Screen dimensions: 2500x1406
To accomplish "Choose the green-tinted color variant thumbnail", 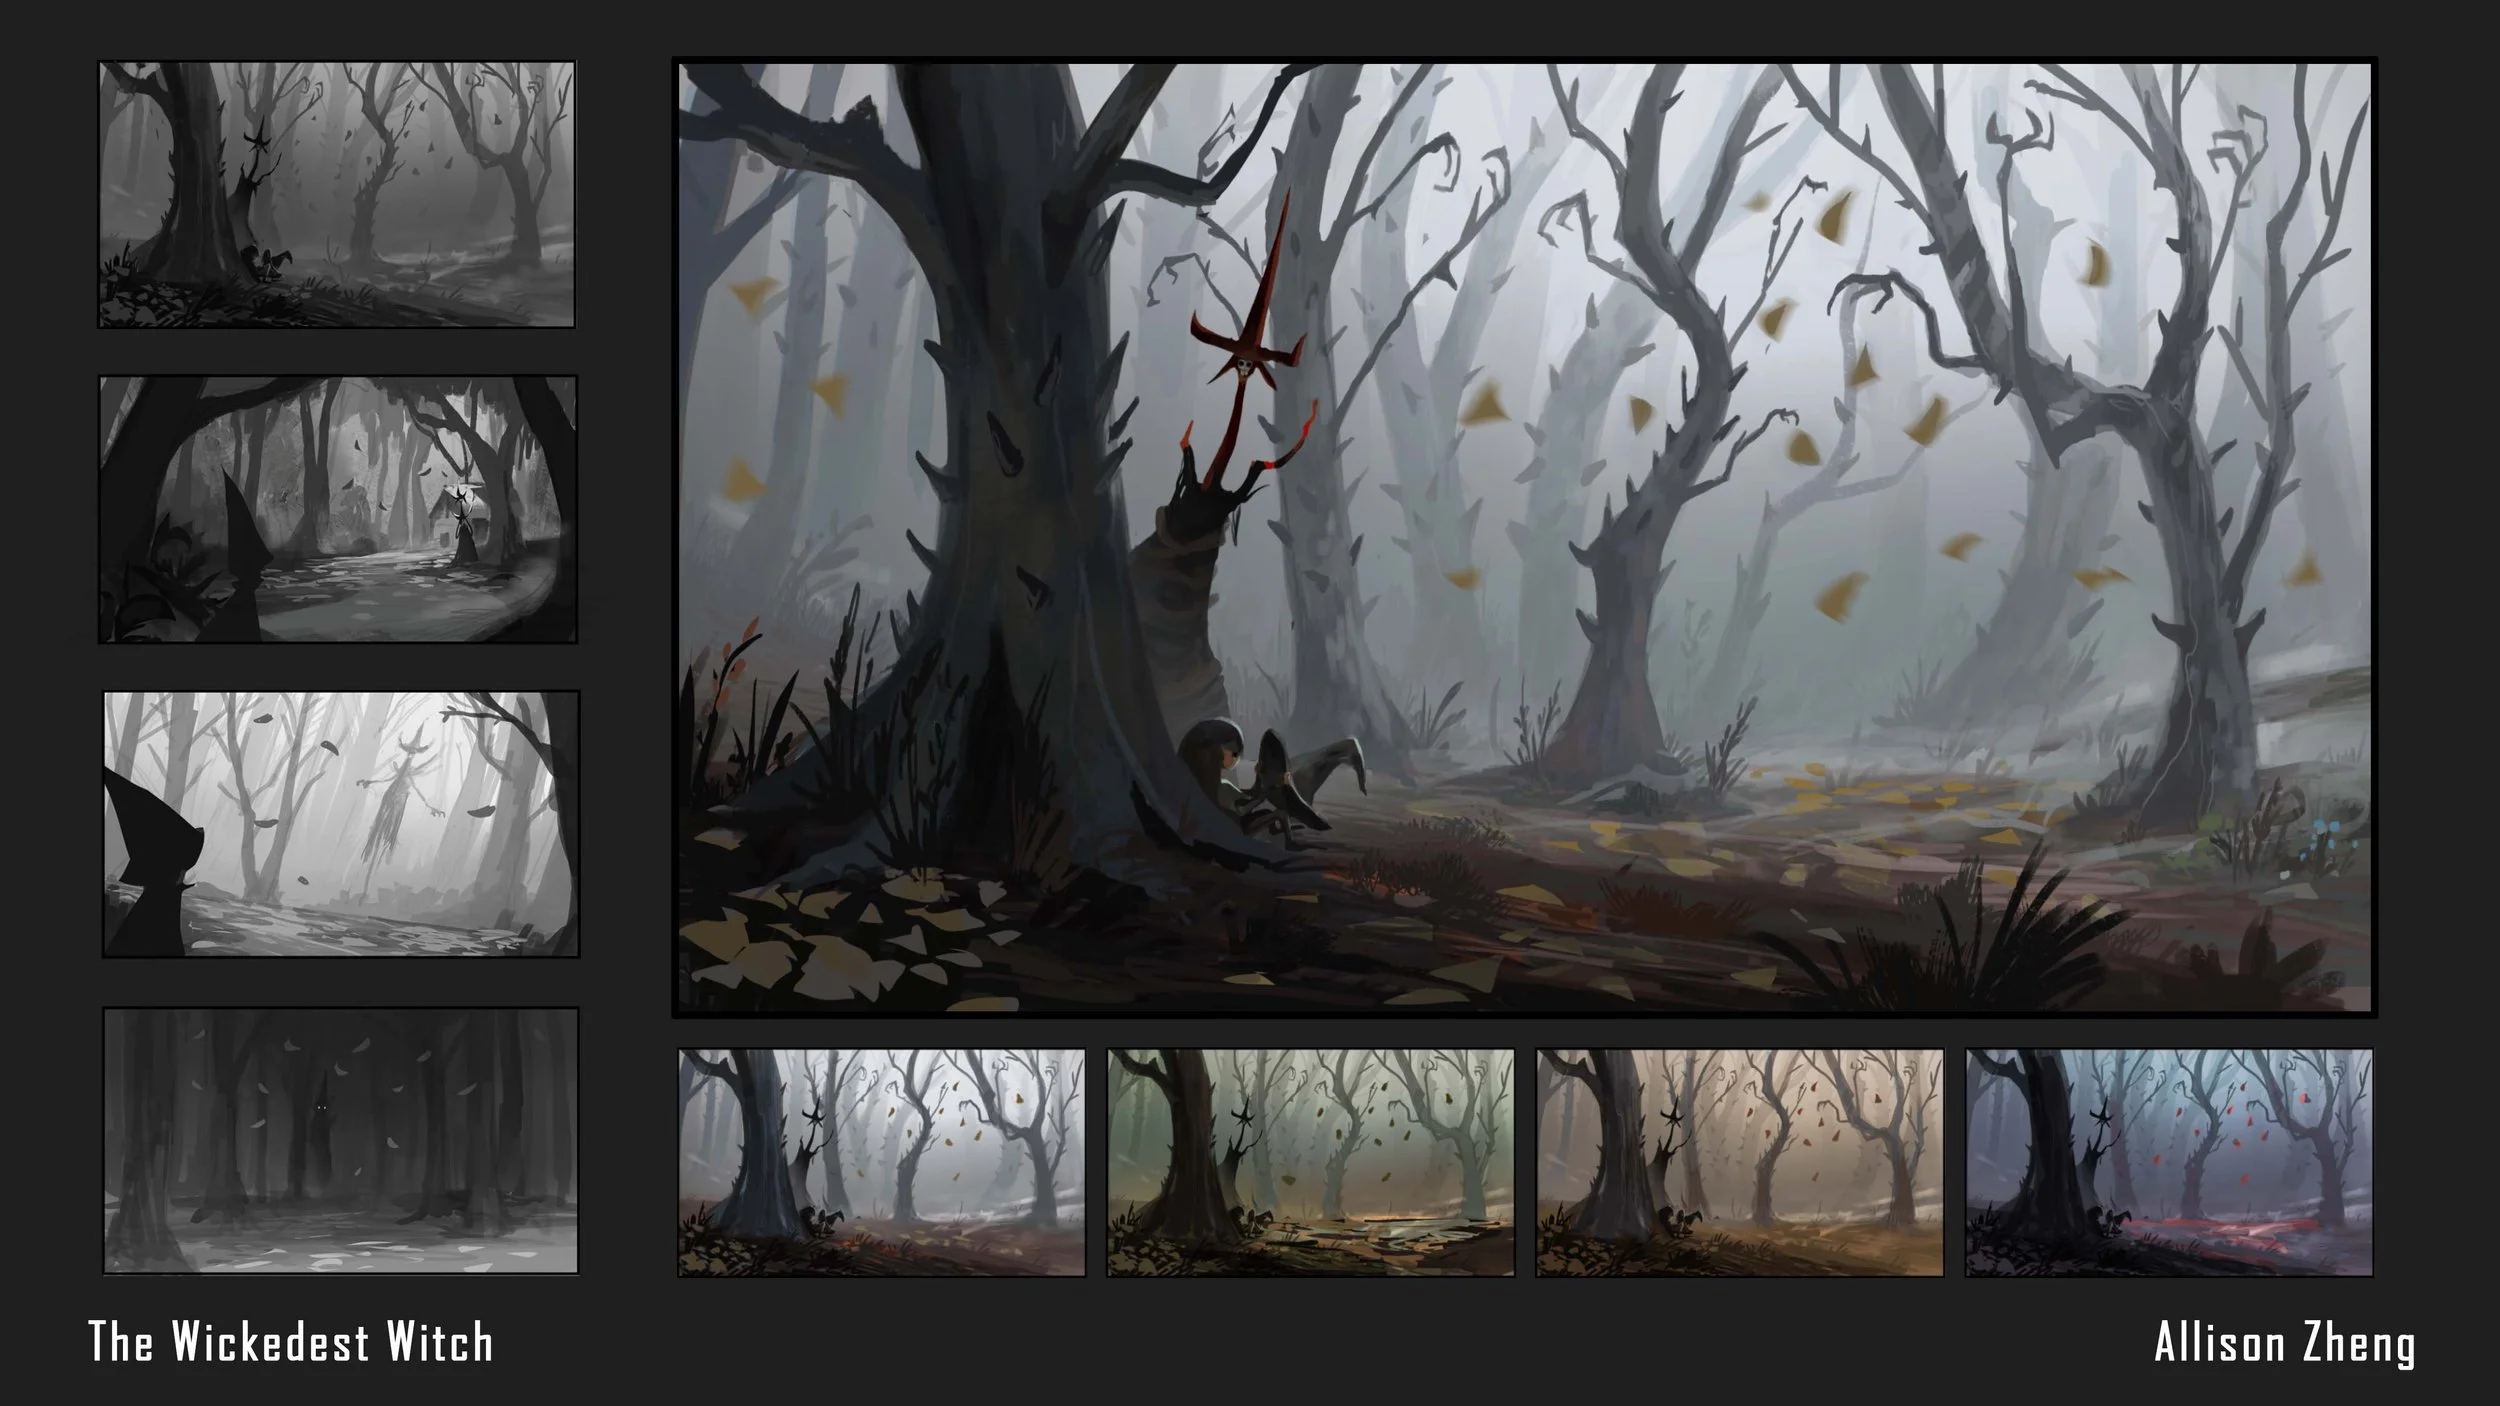I will pyautogui.click(x=1310, y=1162).
